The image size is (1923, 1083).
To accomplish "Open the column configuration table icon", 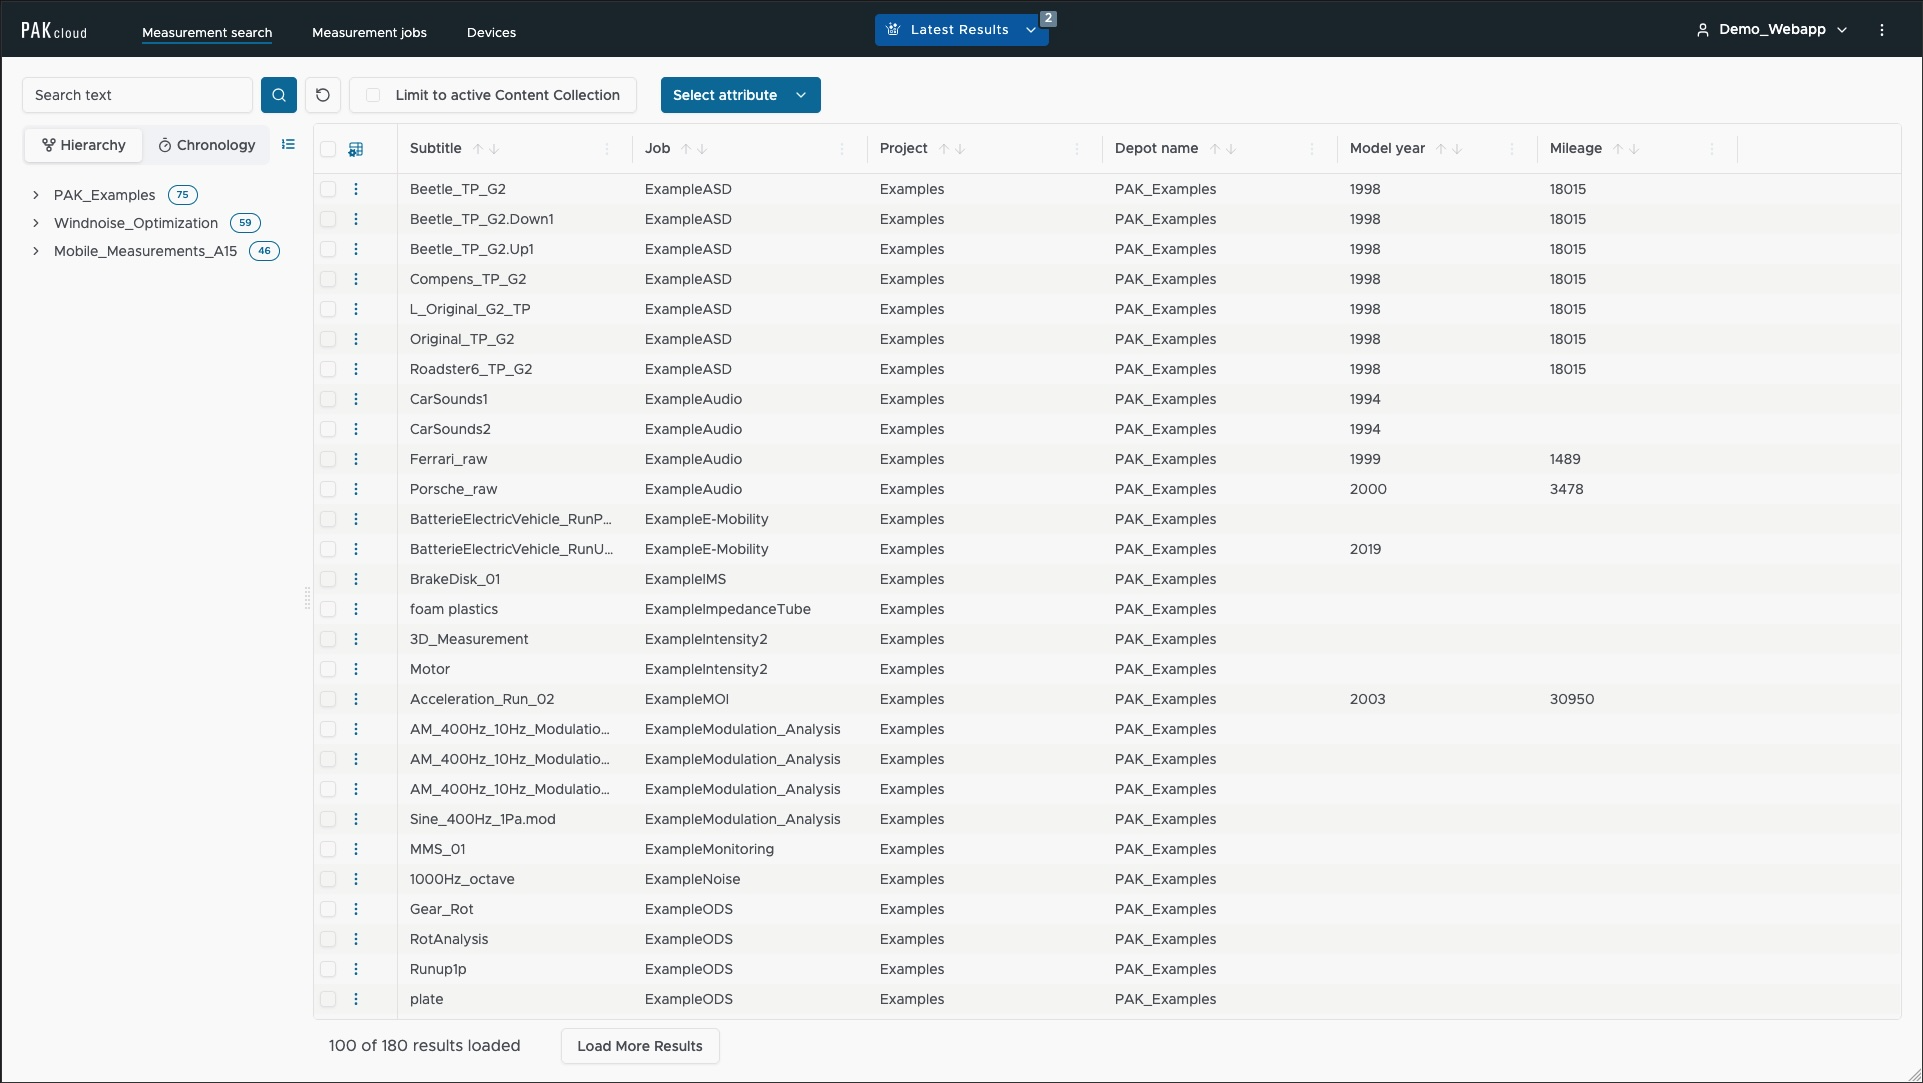I will (356, 149).
